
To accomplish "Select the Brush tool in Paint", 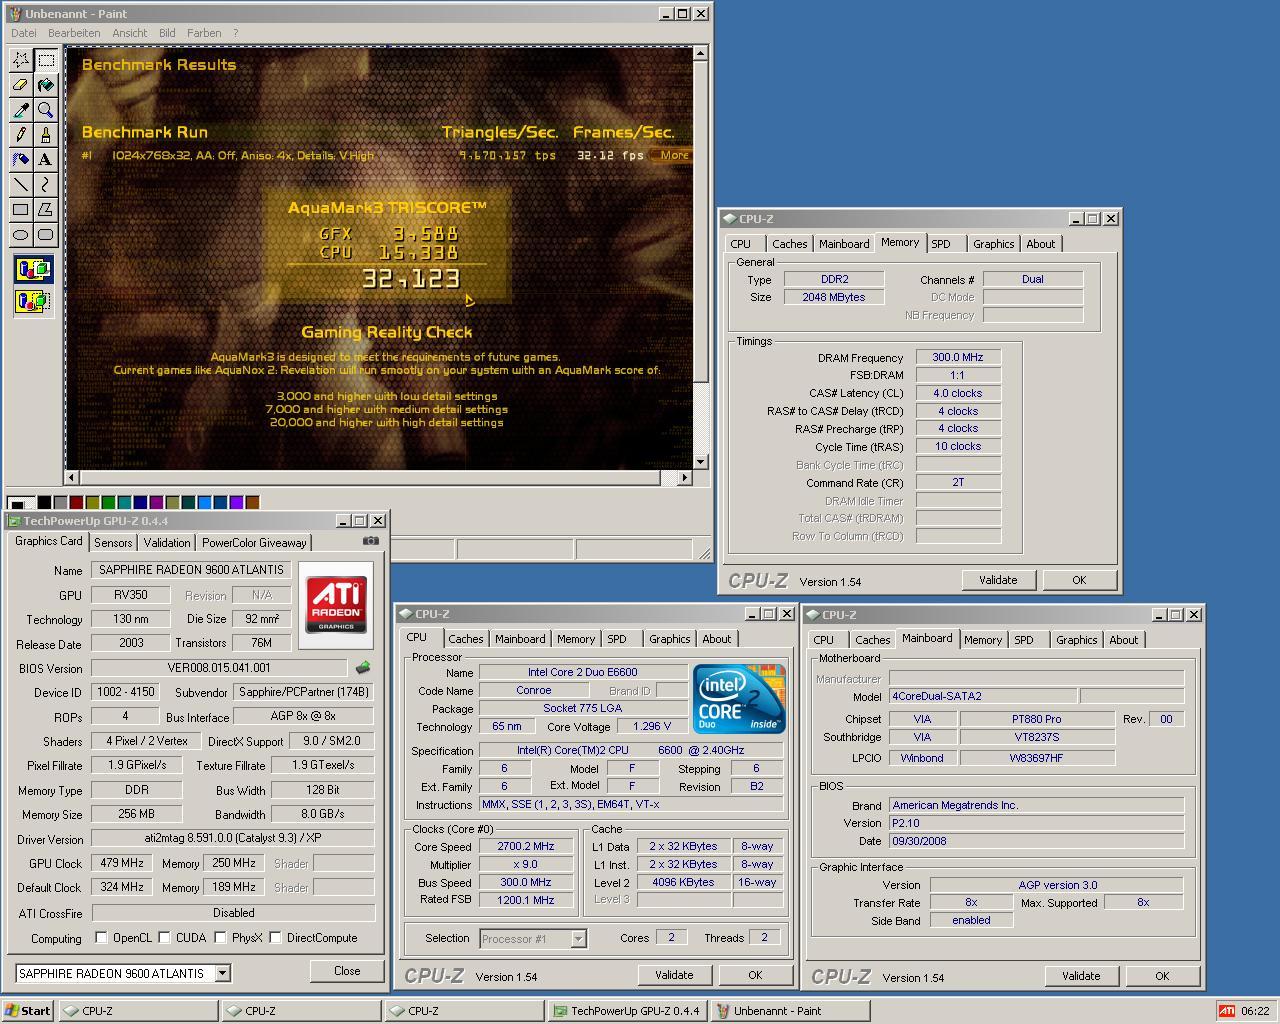I will point(46,135).
